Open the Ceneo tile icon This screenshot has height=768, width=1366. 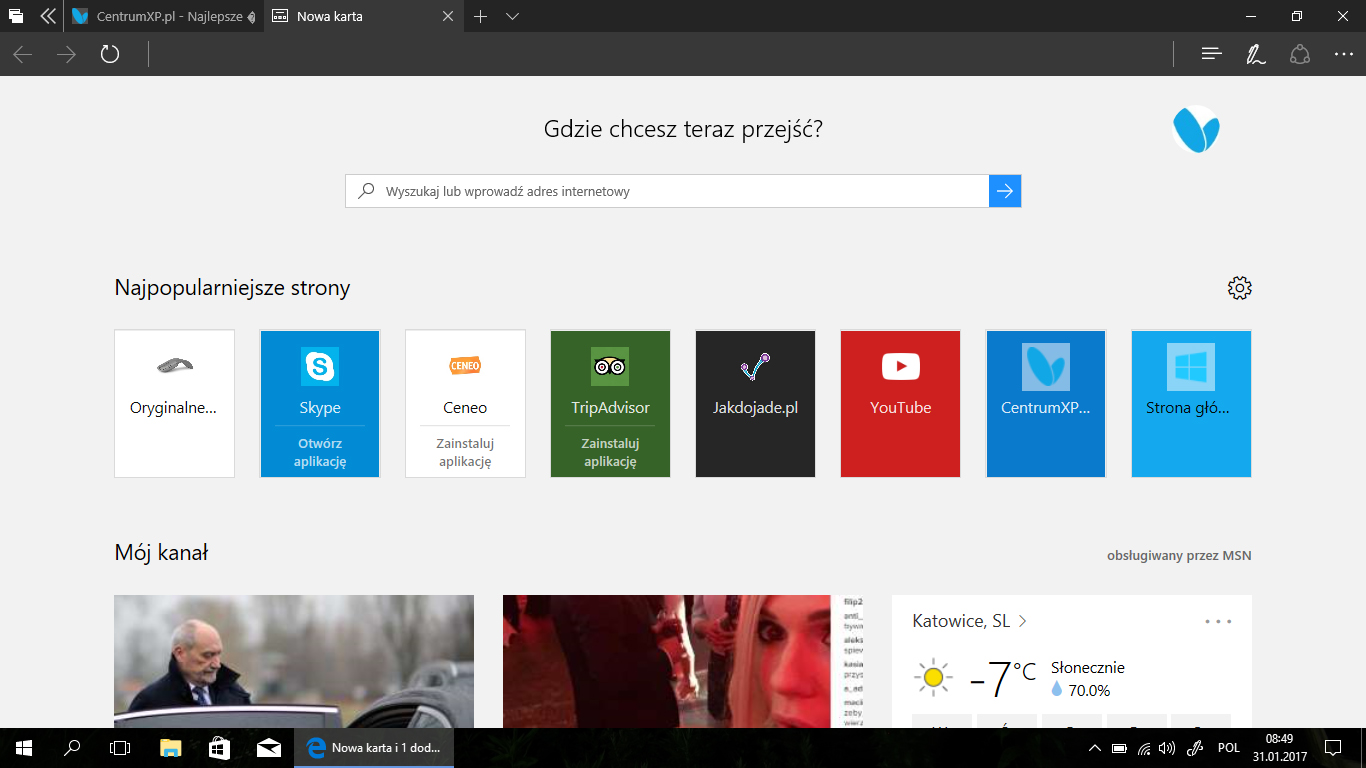point(465,367)
